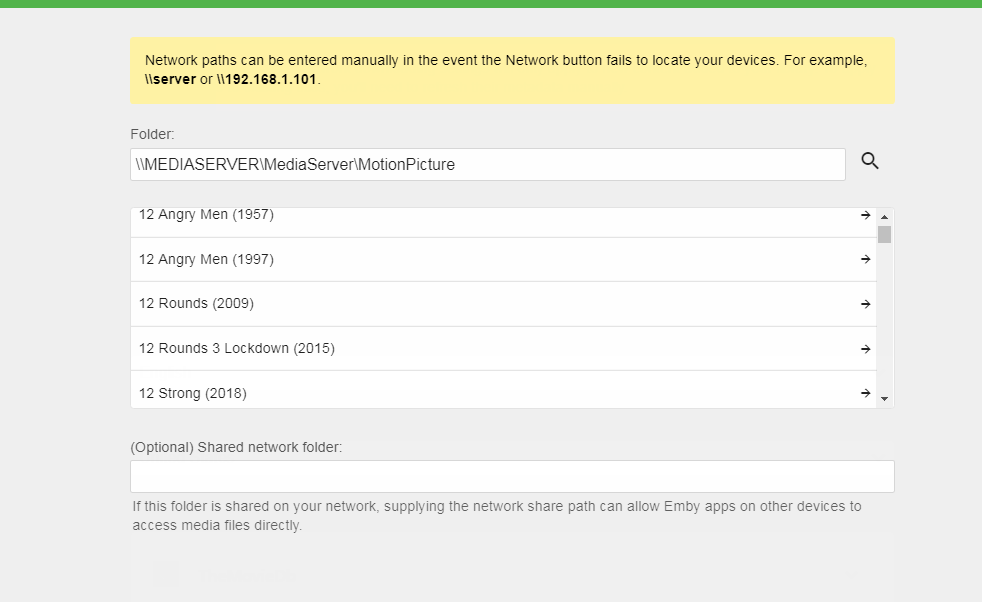Screen dimensions: 982x602
Task: Click the folder list scrollbar thumb
Action: [884, 234]
